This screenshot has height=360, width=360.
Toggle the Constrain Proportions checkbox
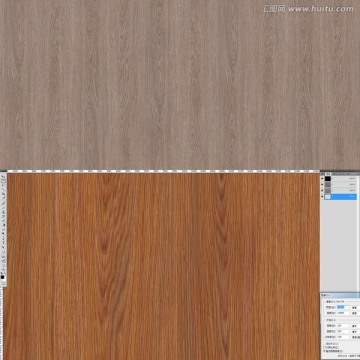pos(324,347)
